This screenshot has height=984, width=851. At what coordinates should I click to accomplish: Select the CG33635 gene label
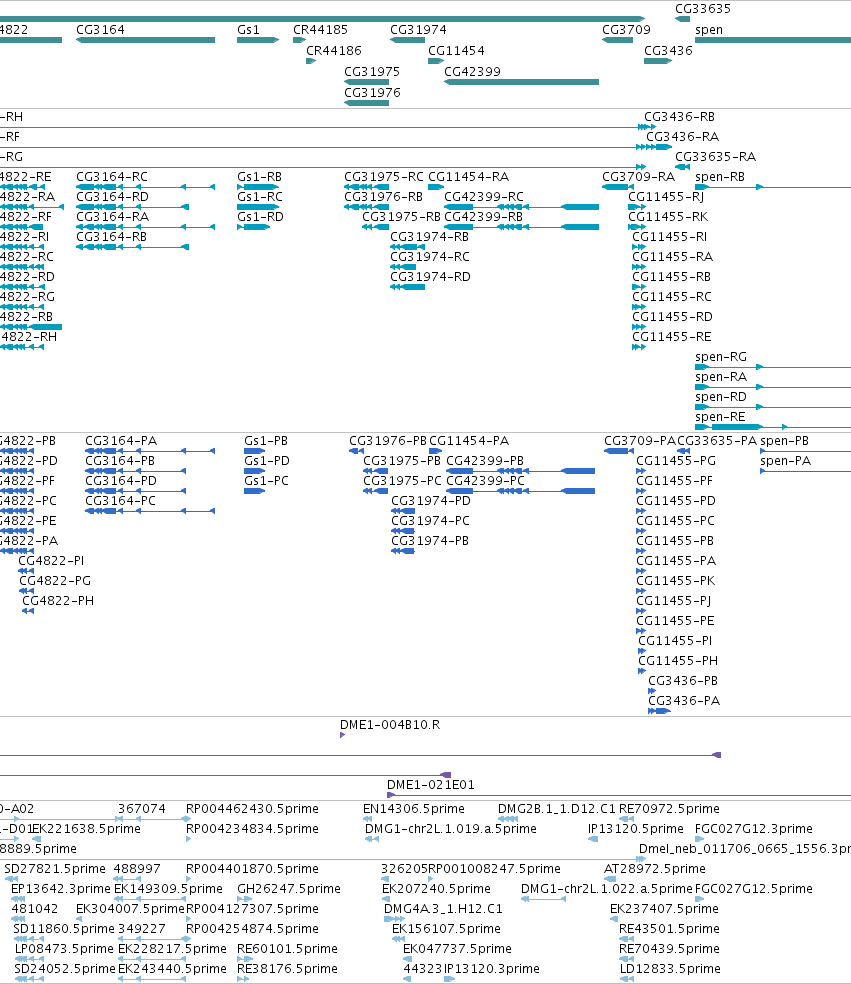(x=703, y=9)
